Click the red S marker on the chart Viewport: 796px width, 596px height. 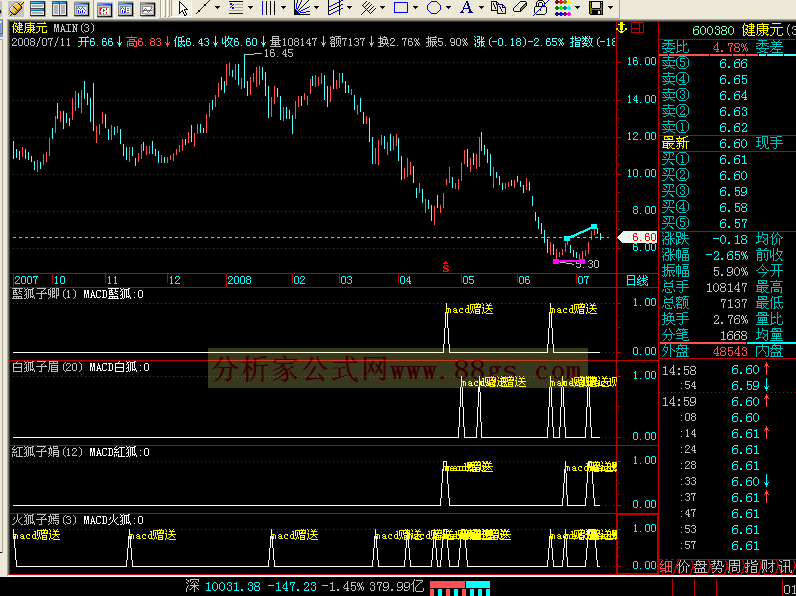point(446,267)
